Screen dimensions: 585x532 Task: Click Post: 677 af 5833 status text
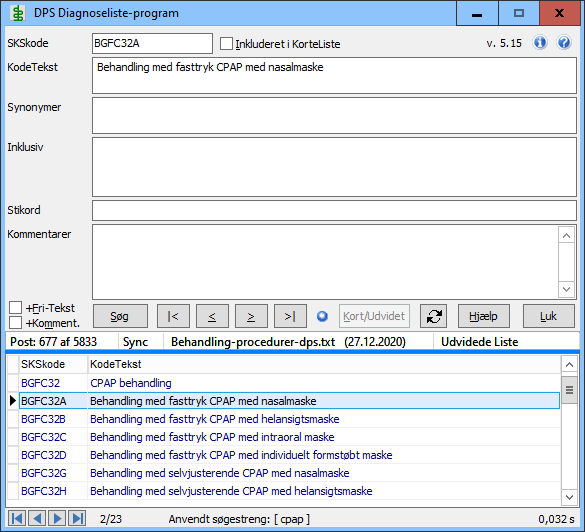tap(53, 342)
